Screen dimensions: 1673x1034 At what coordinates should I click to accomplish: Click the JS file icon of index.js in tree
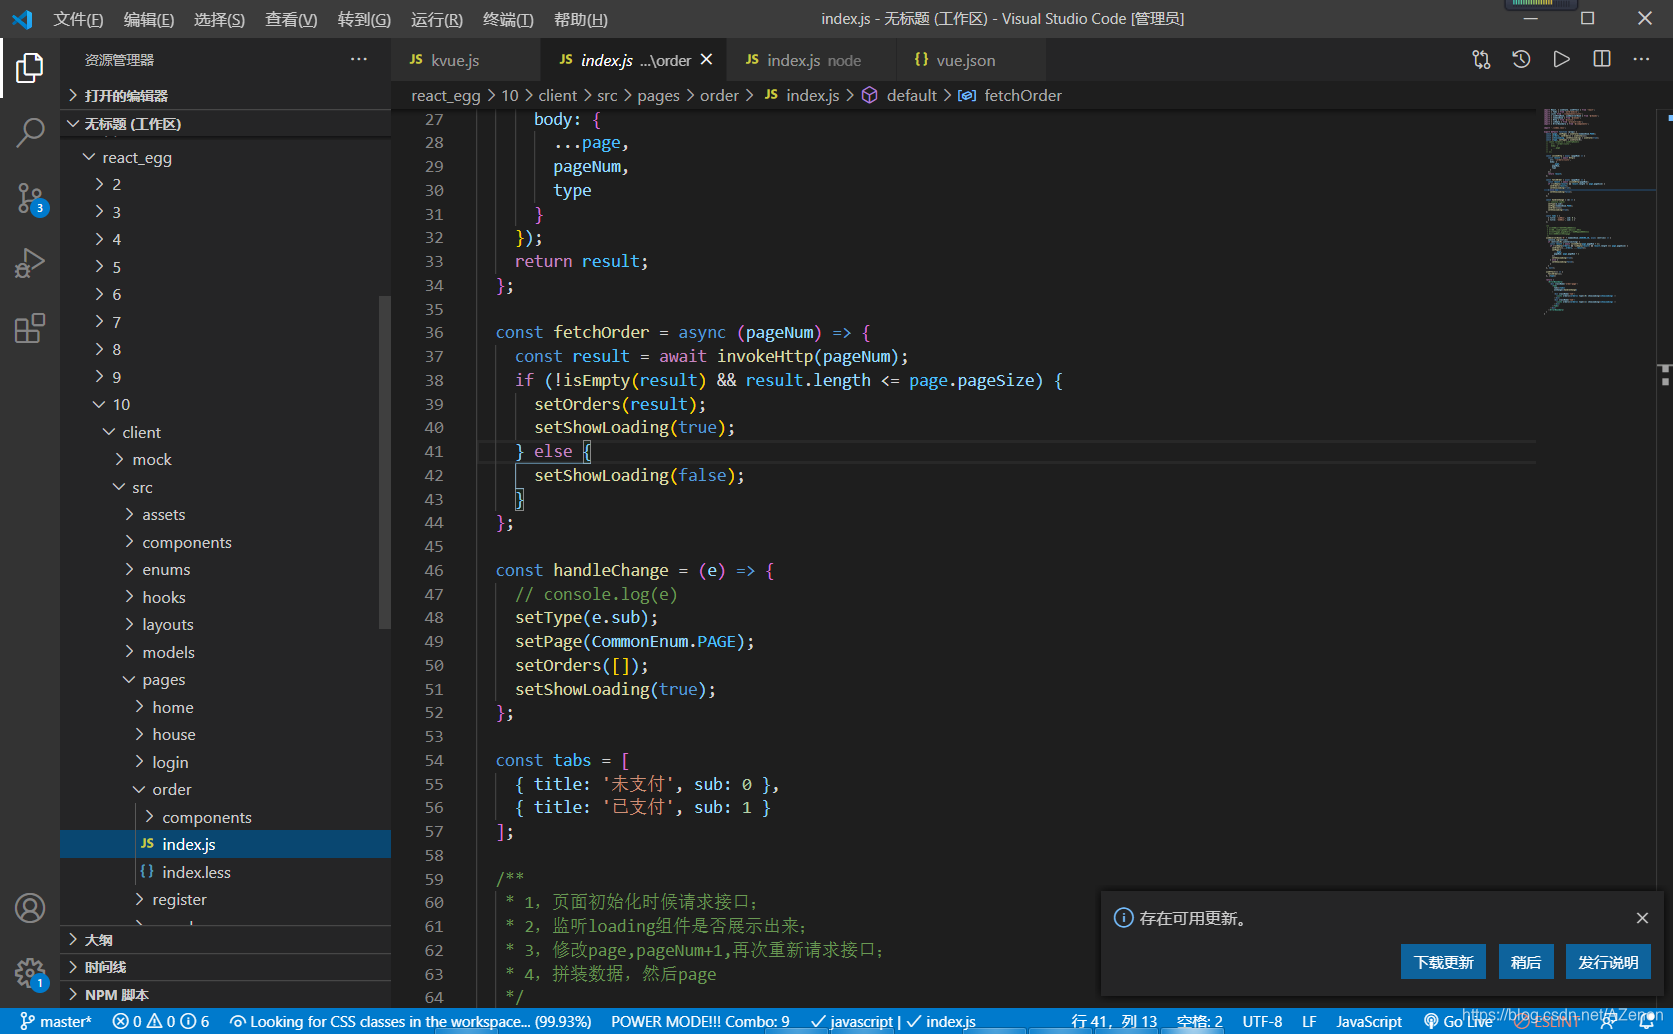coord(147,844)
